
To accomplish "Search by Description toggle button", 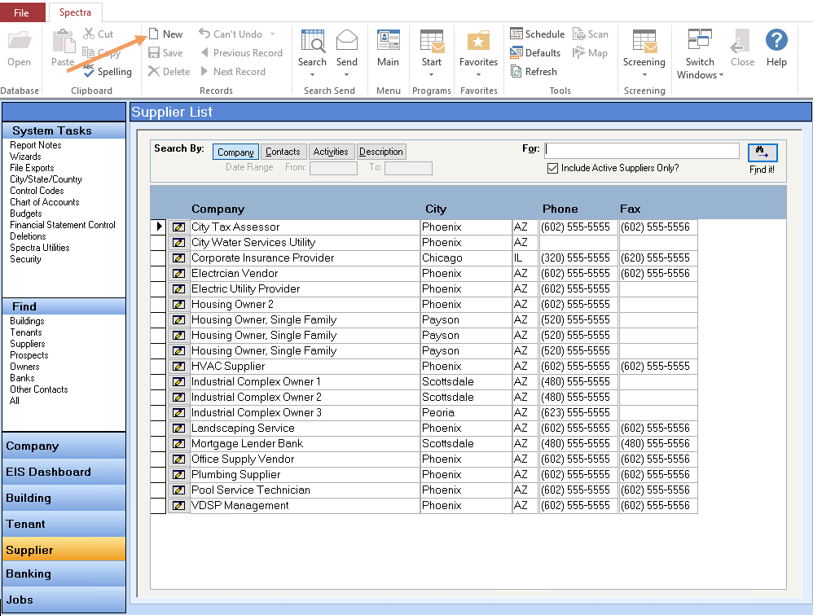I will 381,152.
